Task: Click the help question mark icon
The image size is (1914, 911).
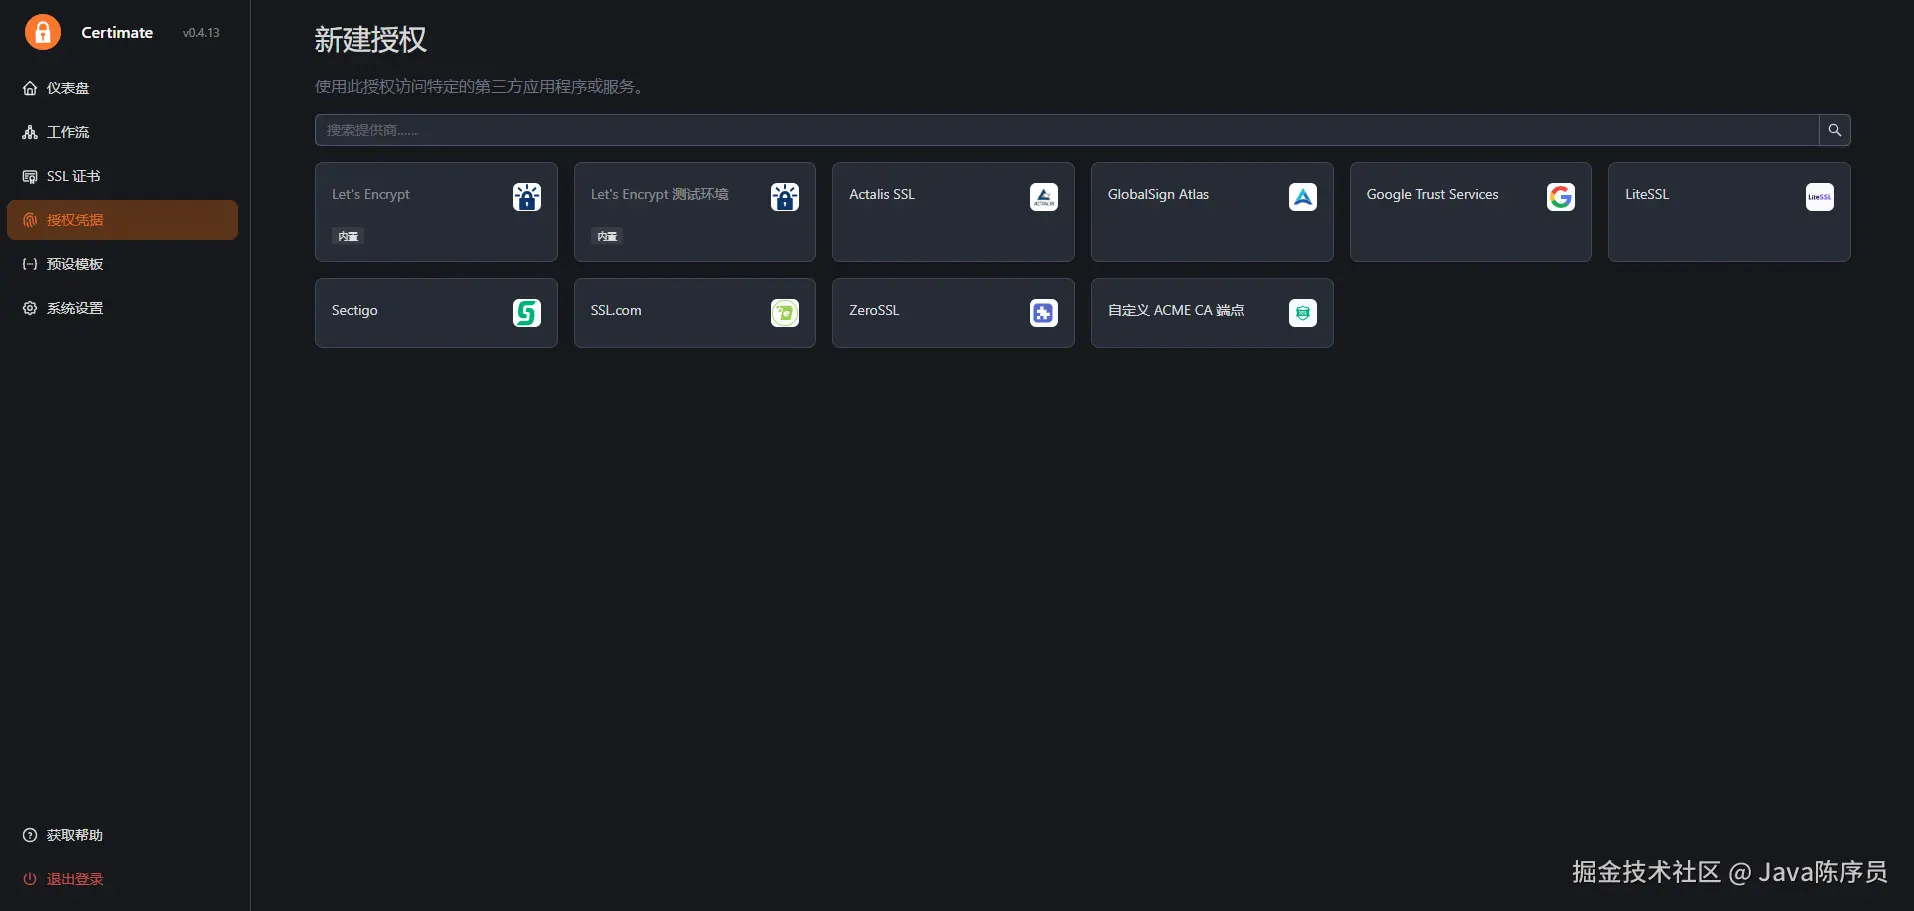Action: (x=30, y=835)
